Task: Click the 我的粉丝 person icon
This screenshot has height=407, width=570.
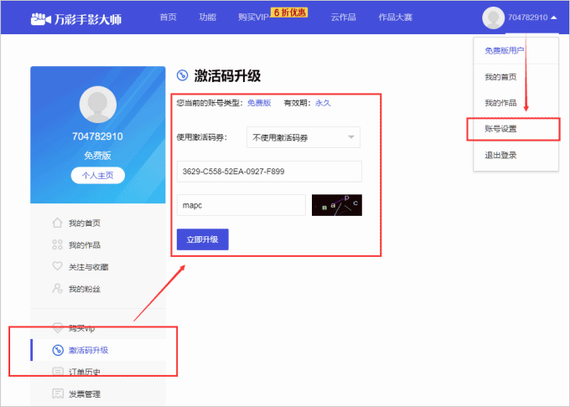Action: pyautogui.click(x=57, y=289)
